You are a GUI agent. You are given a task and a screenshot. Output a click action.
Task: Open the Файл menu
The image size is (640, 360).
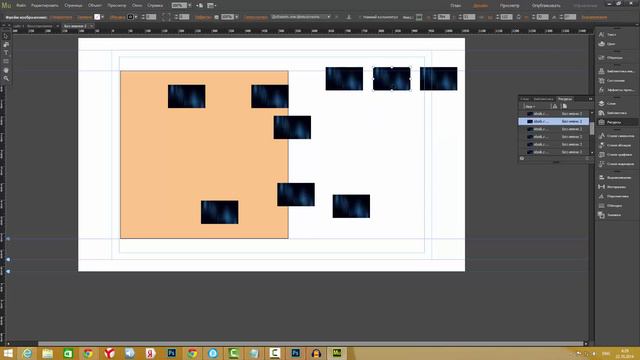tap(21, 5)
